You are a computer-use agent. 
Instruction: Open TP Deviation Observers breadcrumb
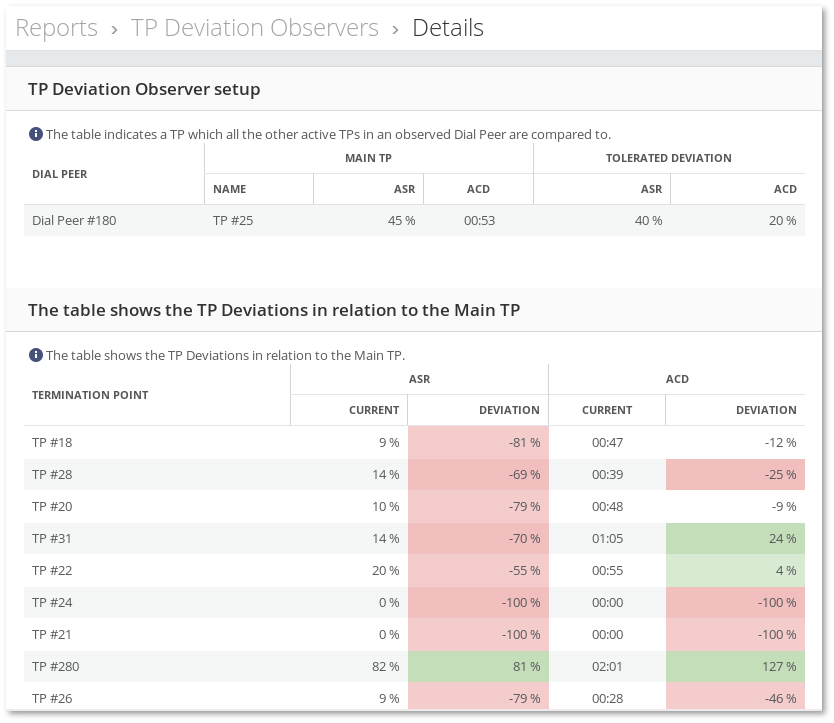point(255,28)
